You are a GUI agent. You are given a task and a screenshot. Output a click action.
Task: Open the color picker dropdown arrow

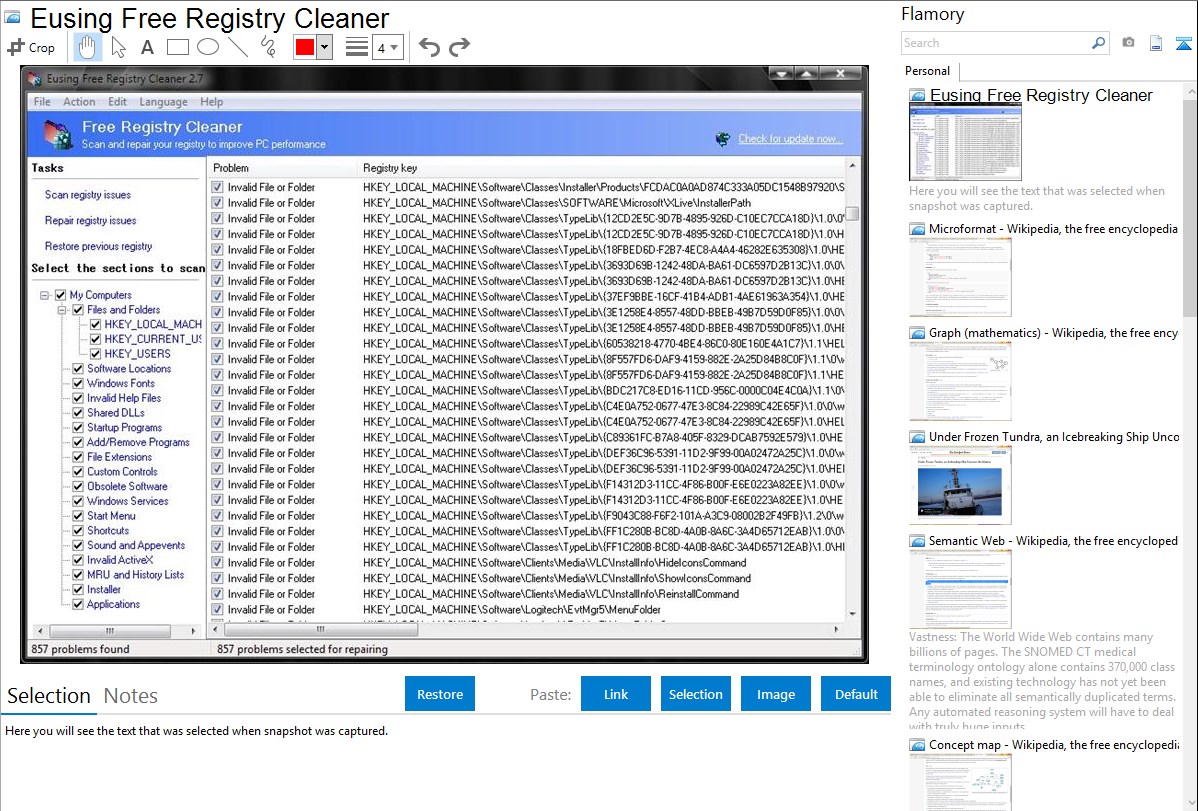(324, 47)
